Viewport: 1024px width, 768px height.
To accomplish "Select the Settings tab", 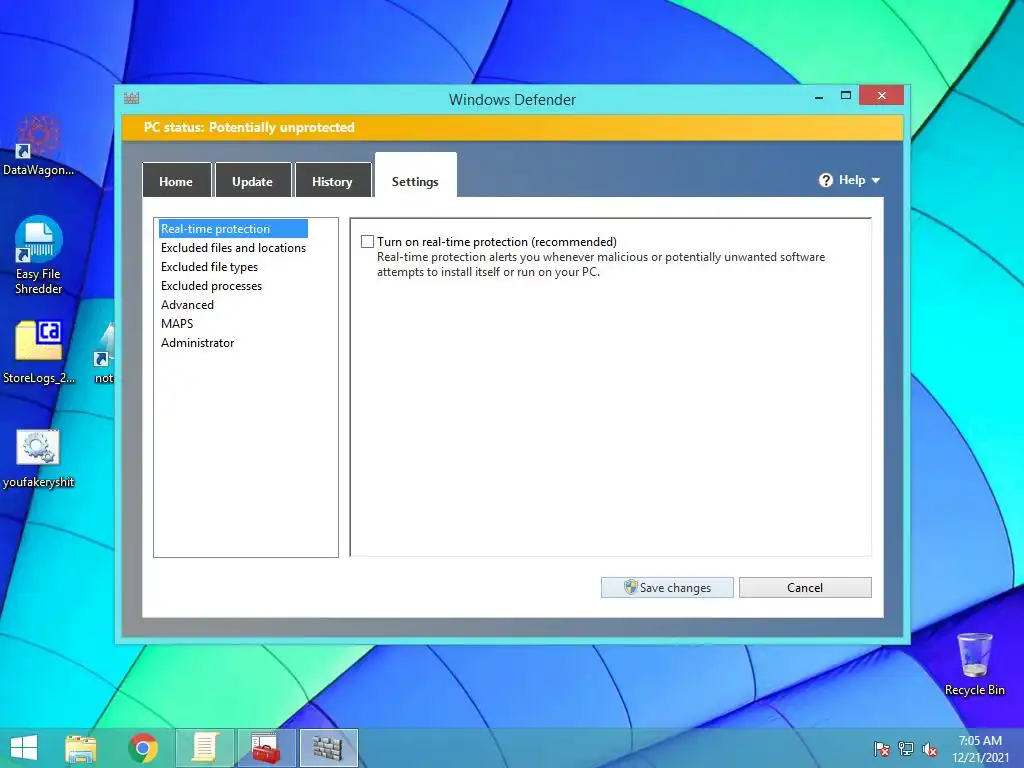I will tap(415, 176).
